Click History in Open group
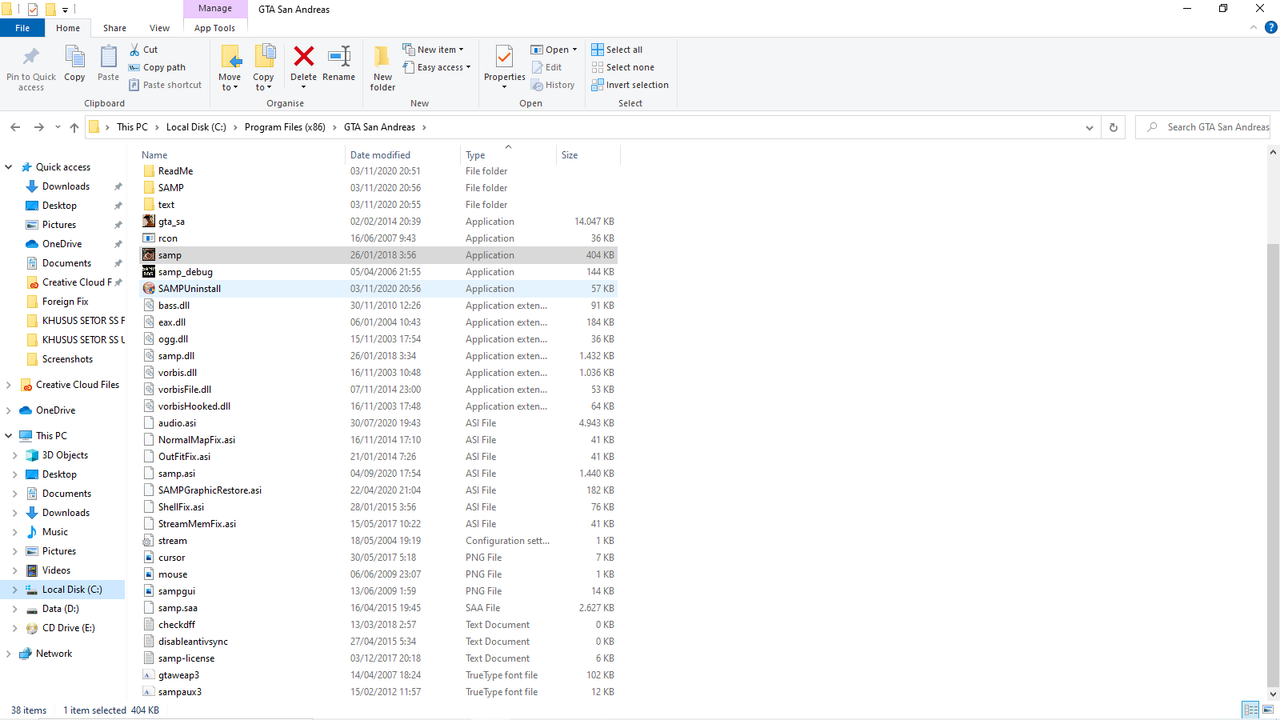 coord(552,85)
